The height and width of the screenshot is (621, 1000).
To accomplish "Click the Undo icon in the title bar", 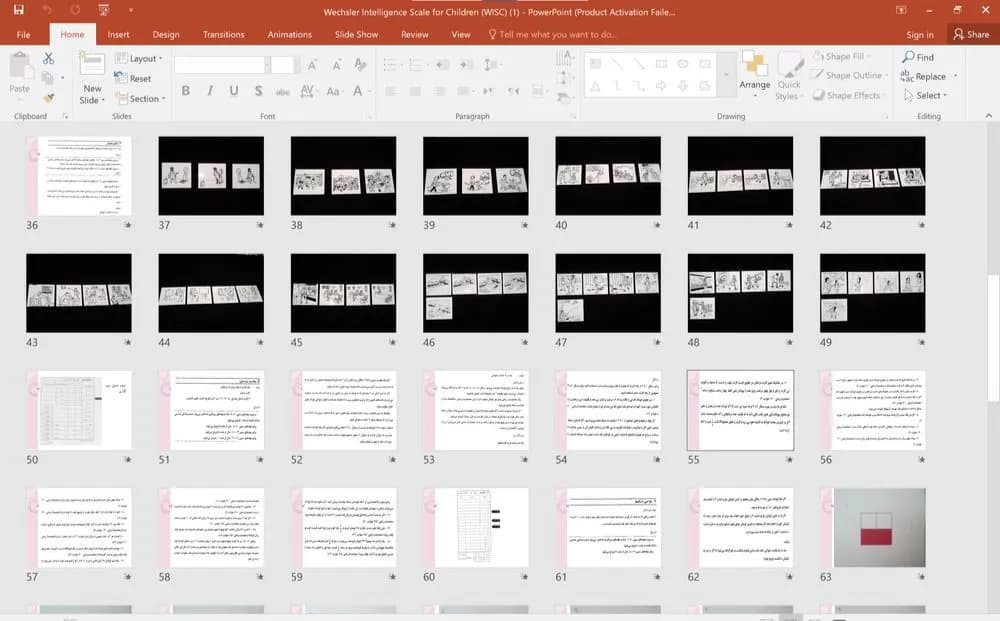I will coord(47,10).
